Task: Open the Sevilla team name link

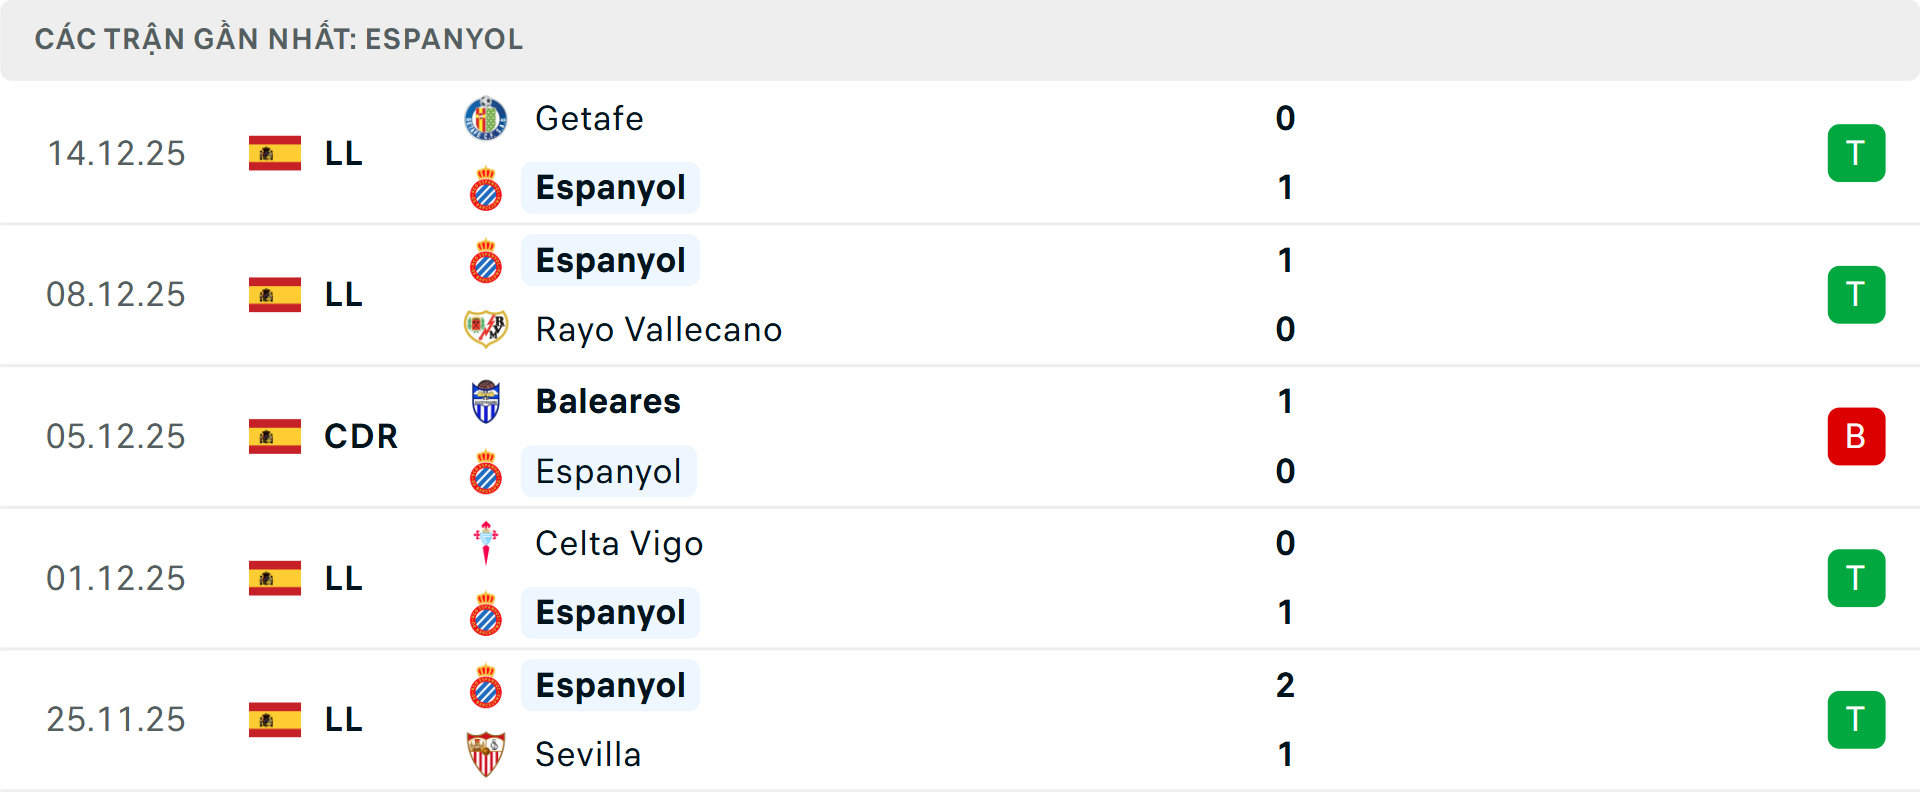Action: click(x=588, y=754)
